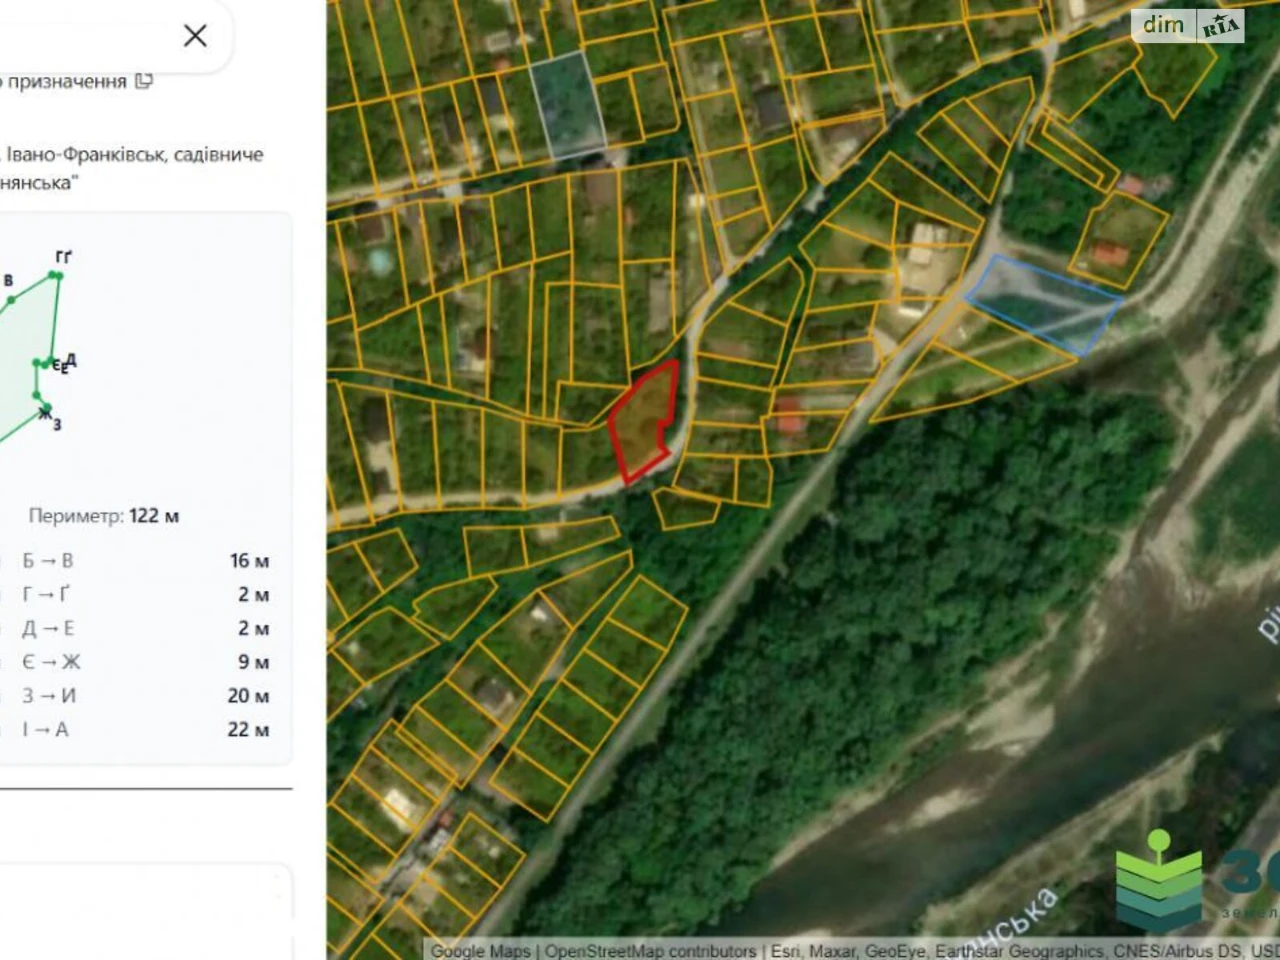Click the 'Esri, Maxar, GeoEye' attribution text
This screenshot has height=960, width=1280.
coord(849,951)
